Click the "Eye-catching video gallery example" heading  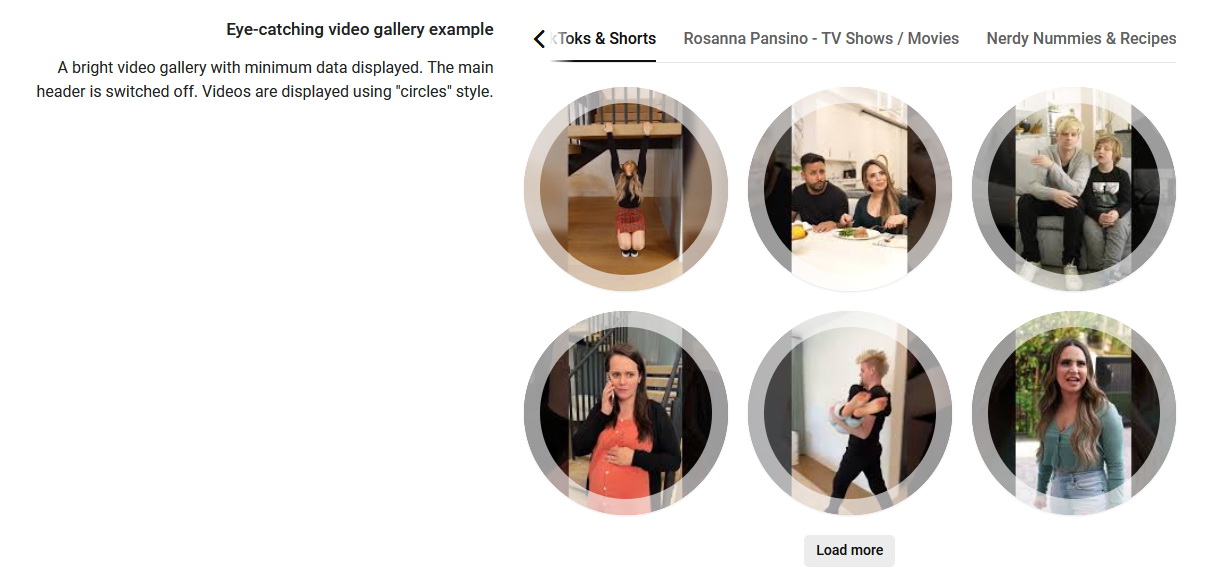coord(360,29)
